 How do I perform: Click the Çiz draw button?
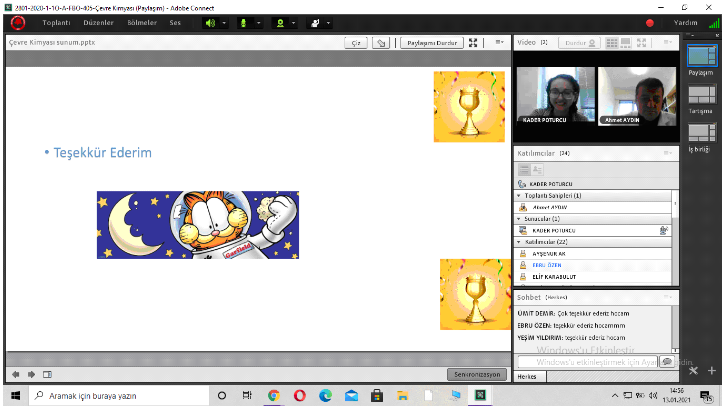pos(356,43)
